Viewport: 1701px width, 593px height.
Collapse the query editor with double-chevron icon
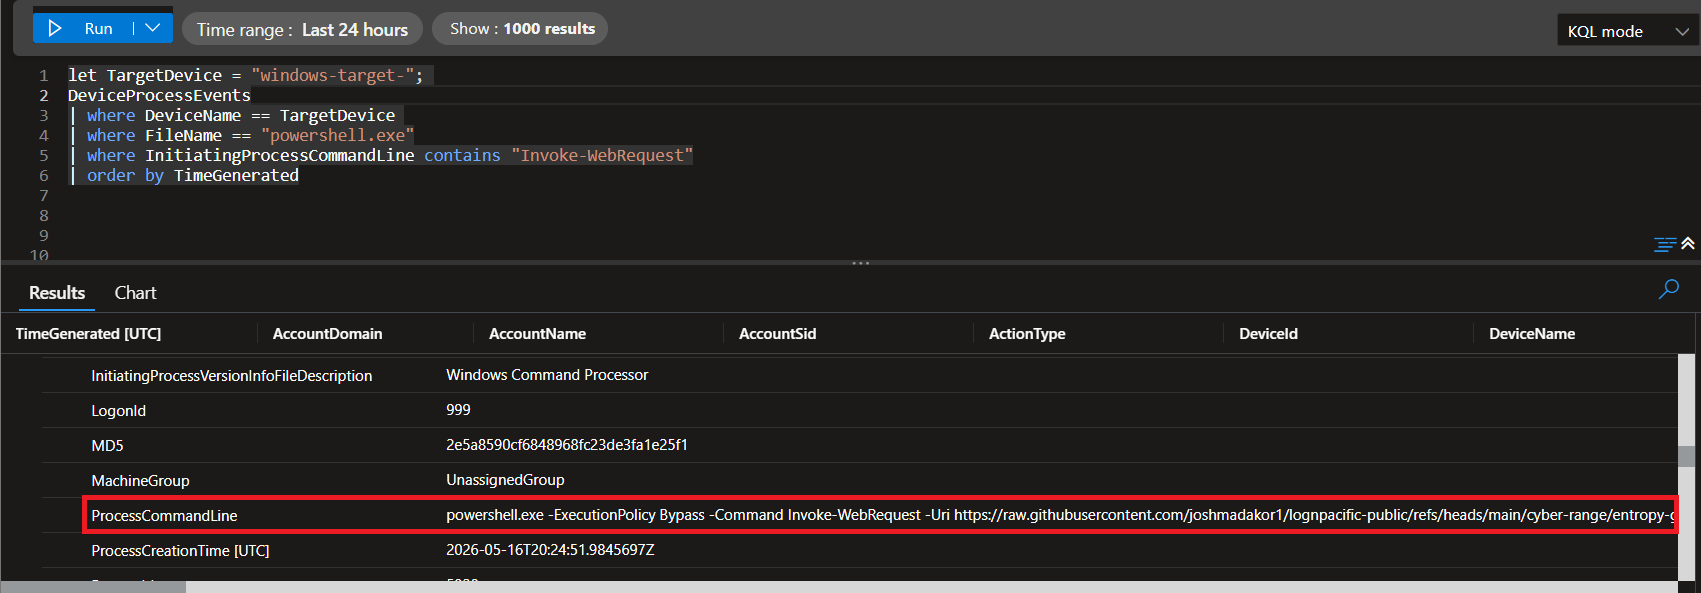tap(1688, 243)
